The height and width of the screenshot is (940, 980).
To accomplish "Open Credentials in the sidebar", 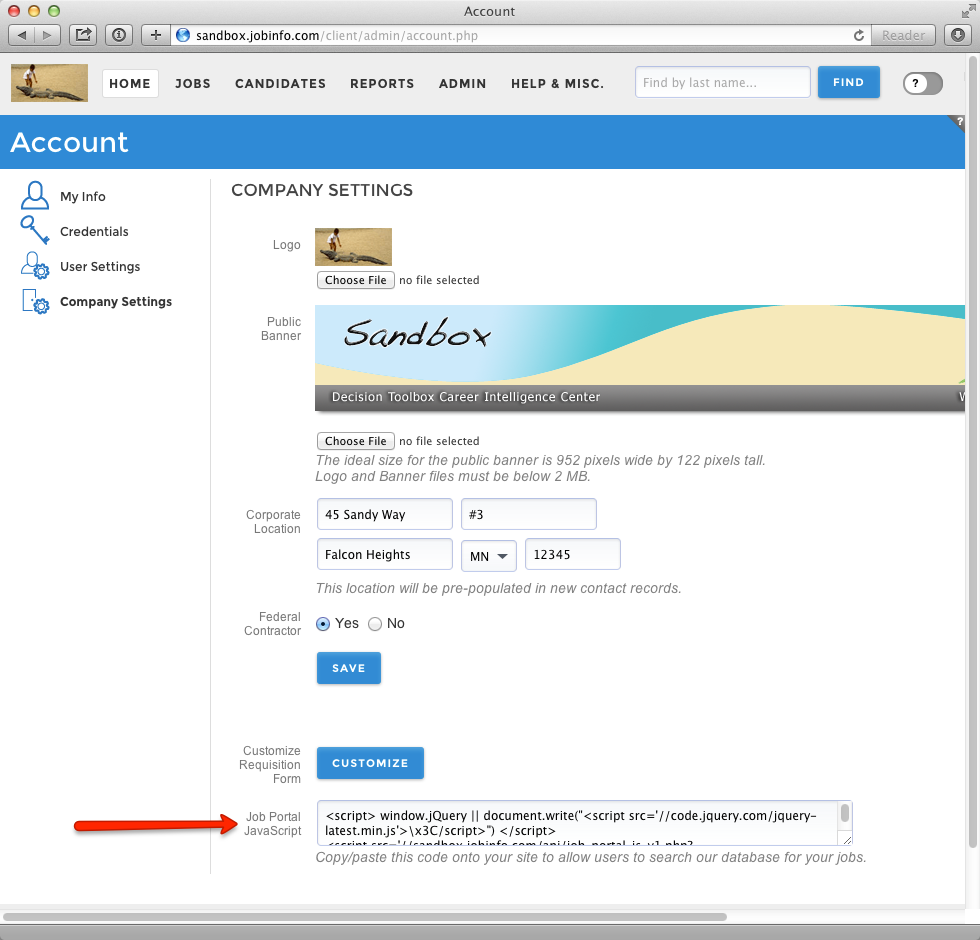I will point(94,231).
